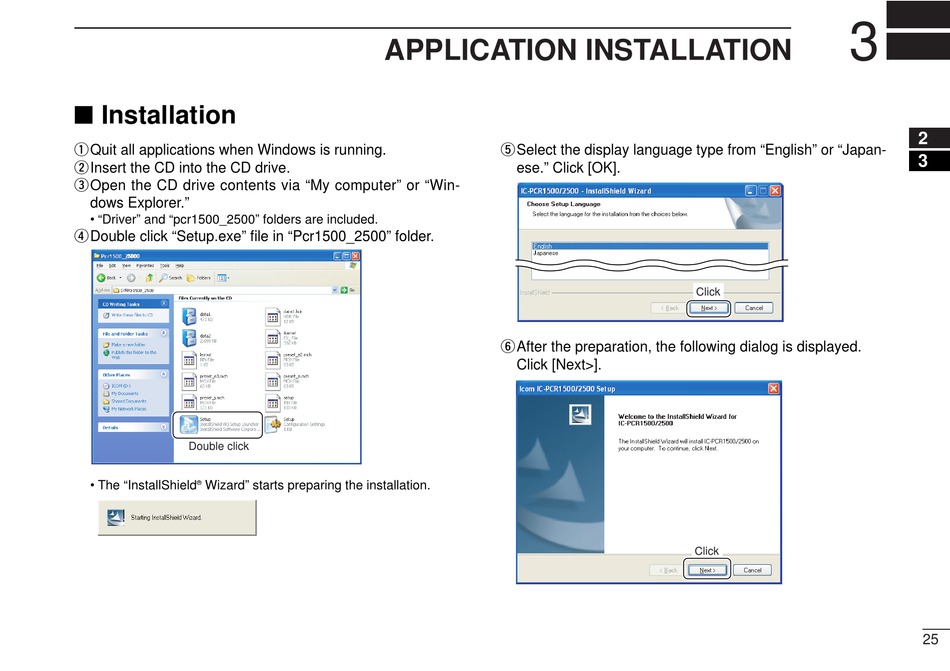Close the Icom IC-PCR1500/2500 Setup dialog

coord(774,388)
